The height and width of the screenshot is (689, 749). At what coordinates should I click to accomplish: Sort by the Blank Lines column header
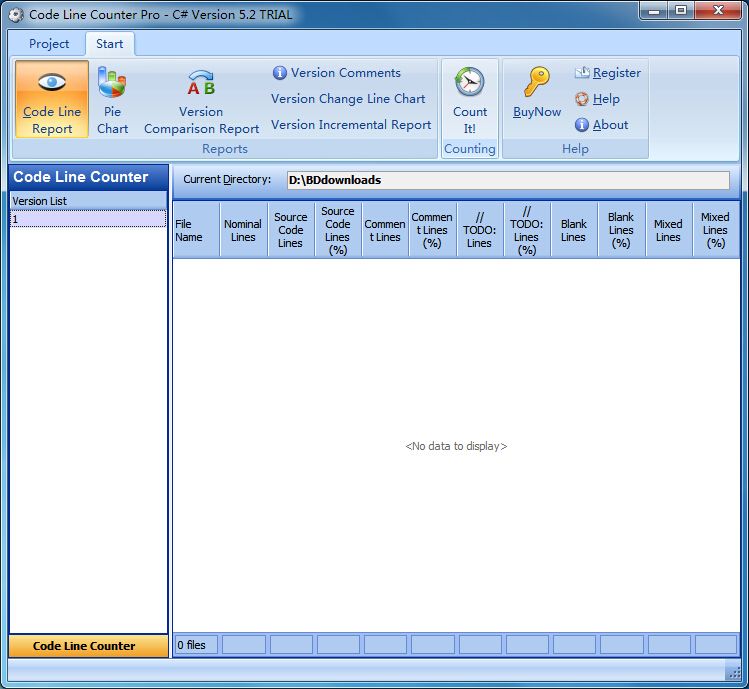coord(574,230)
